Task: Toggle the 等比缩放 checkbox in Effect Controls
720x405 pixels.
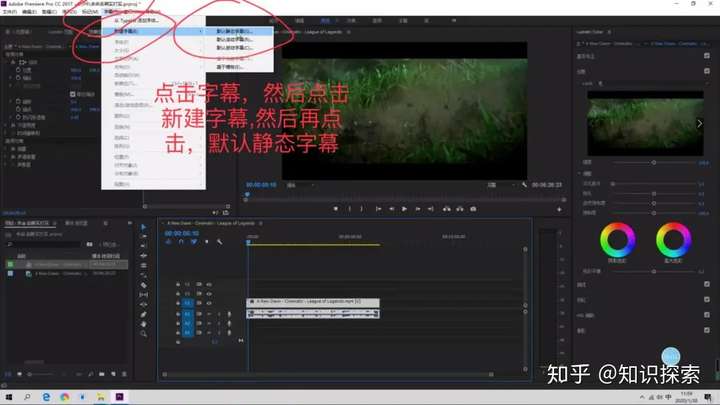Action: (73, 94)
